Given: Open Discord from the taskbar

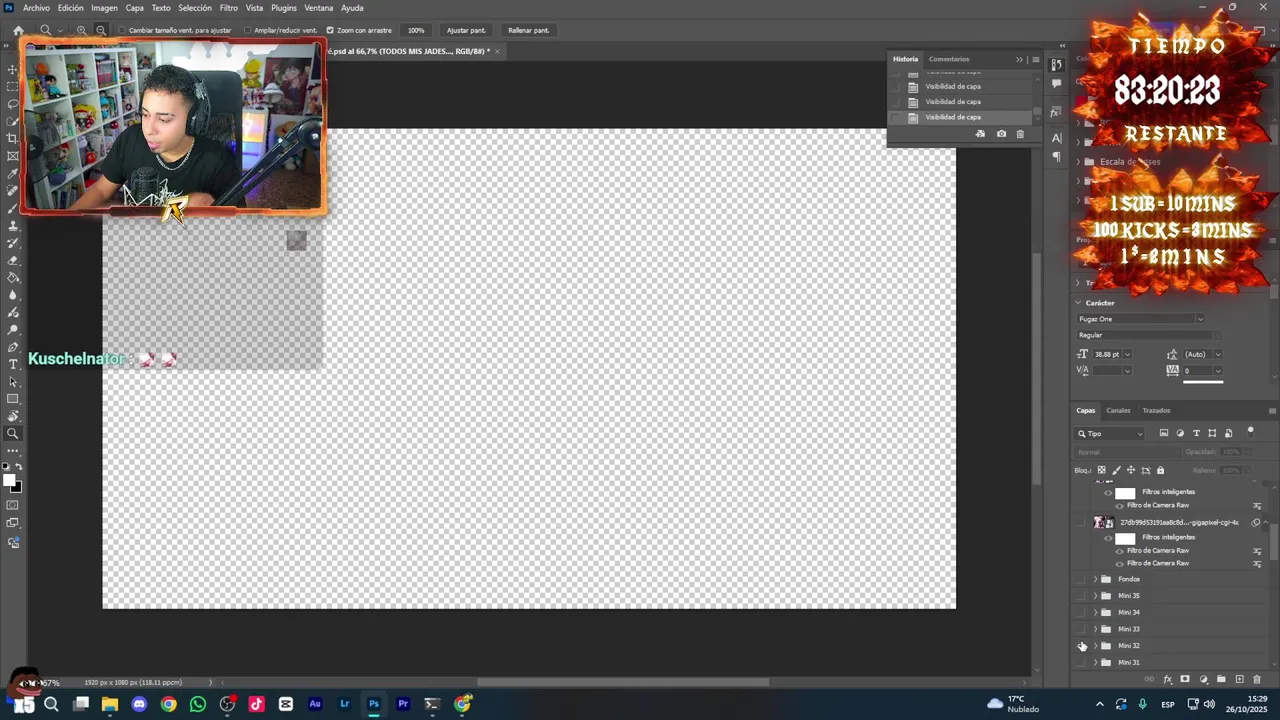Looking at the screenshot, I should click(x=139, y=704).
